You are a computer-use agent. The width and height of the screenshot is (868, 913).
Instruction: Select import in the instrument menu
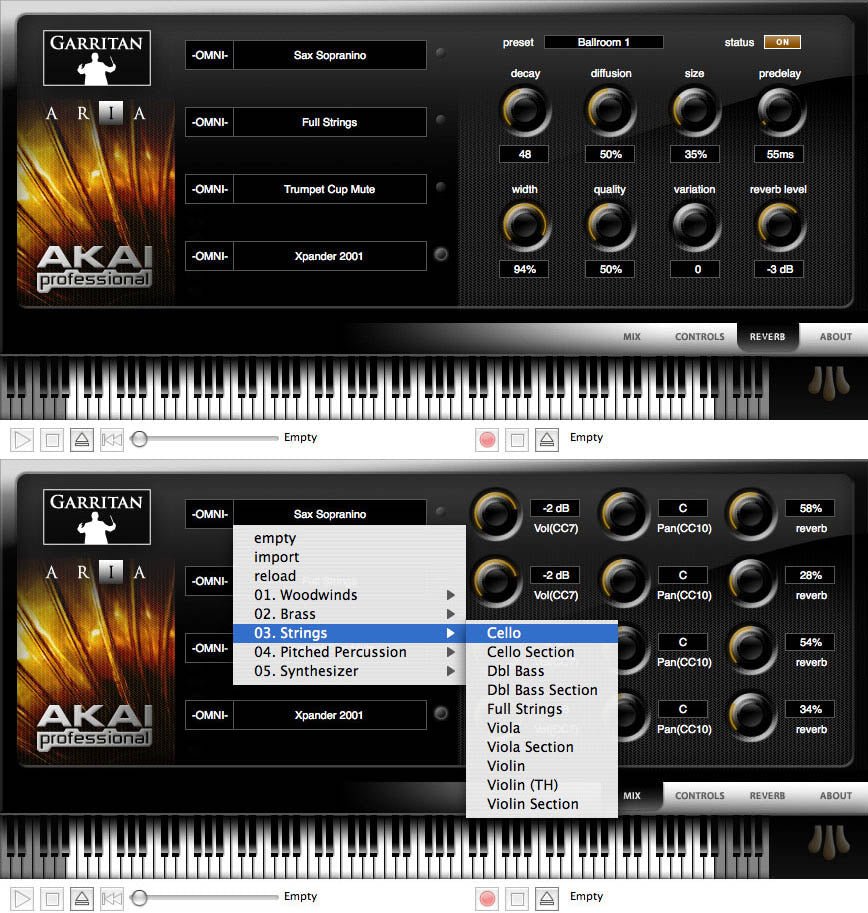(277, 557)
